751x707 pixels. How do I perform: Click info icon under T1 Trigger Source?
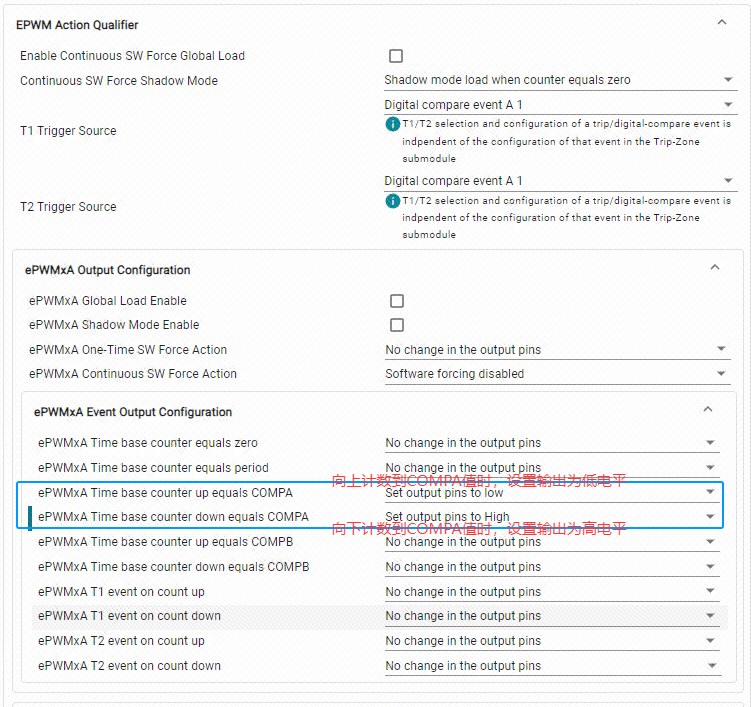[x=392, y=125]
